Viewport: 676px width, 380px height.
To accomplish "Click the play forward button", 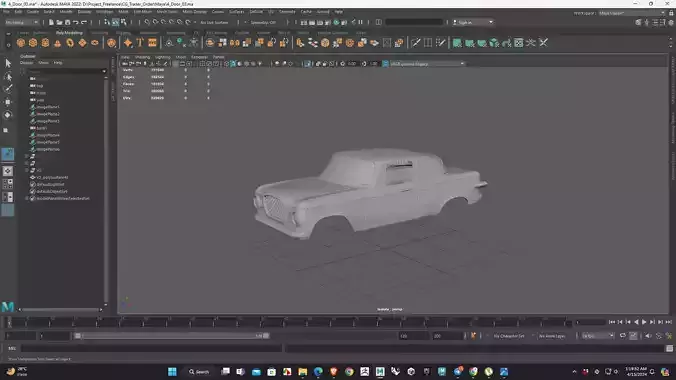I will pyautogui.click(x=644, y=322).
